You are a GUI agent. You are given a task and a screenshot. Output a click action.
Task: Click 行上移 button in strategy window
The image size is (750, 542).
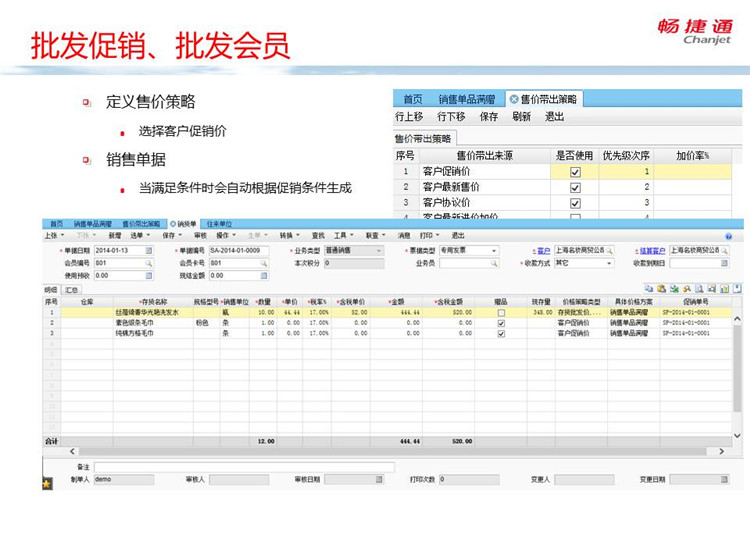coord(409,117)
